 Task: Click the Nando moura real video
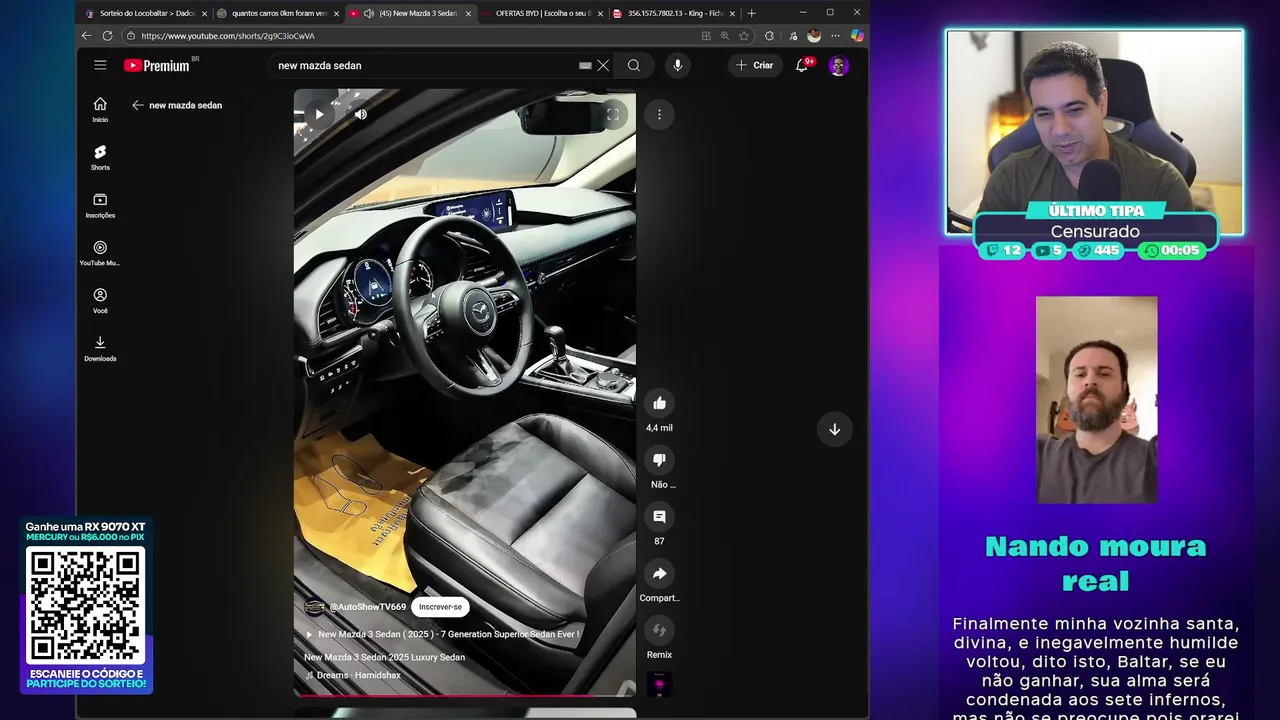[1096, 399]
